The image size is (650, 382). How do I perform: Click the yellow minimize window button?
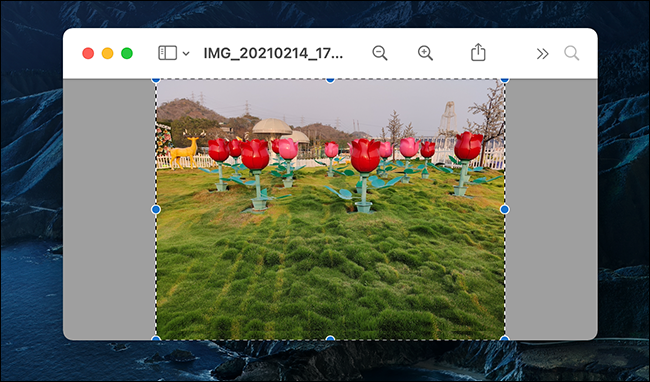coord(107,53)
